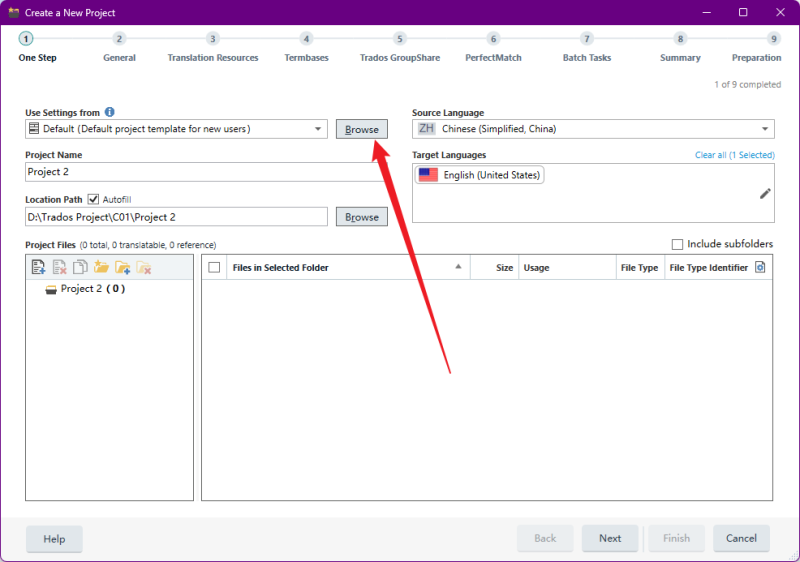Viewport: 800px width, 562px height.
Task: Tick the select-all checkbox in files header
Action: 214,267
